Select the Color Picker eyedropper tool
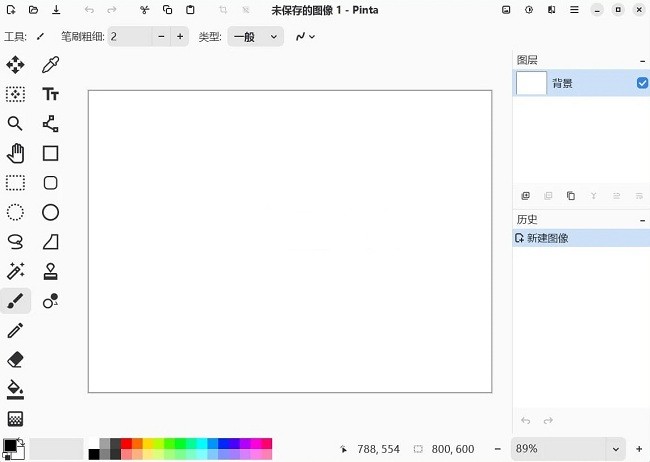Image resolution: width=650 pixels, height=462 pixels. (51, 65)
